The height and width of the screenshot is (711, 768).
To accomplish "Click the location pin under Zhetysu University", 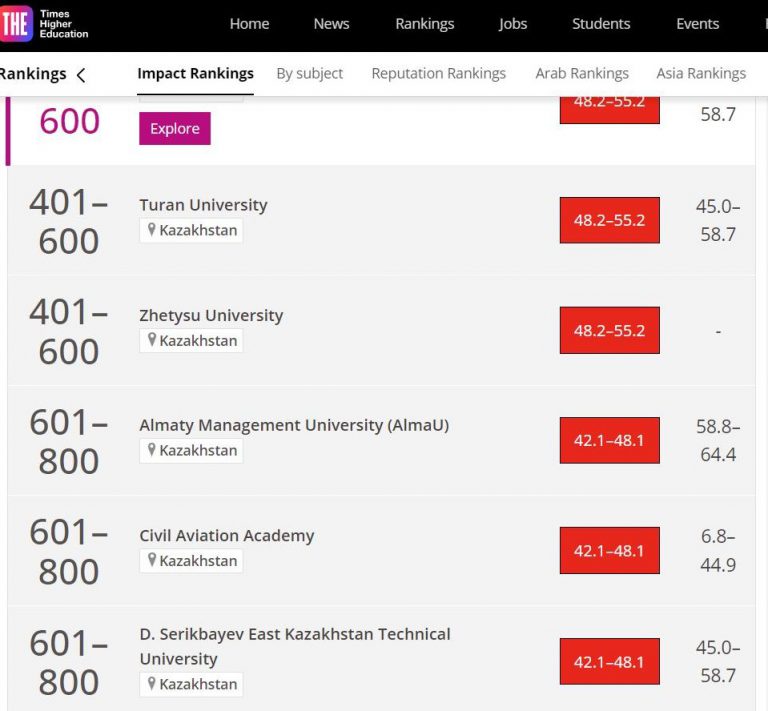I will point(152,341).
